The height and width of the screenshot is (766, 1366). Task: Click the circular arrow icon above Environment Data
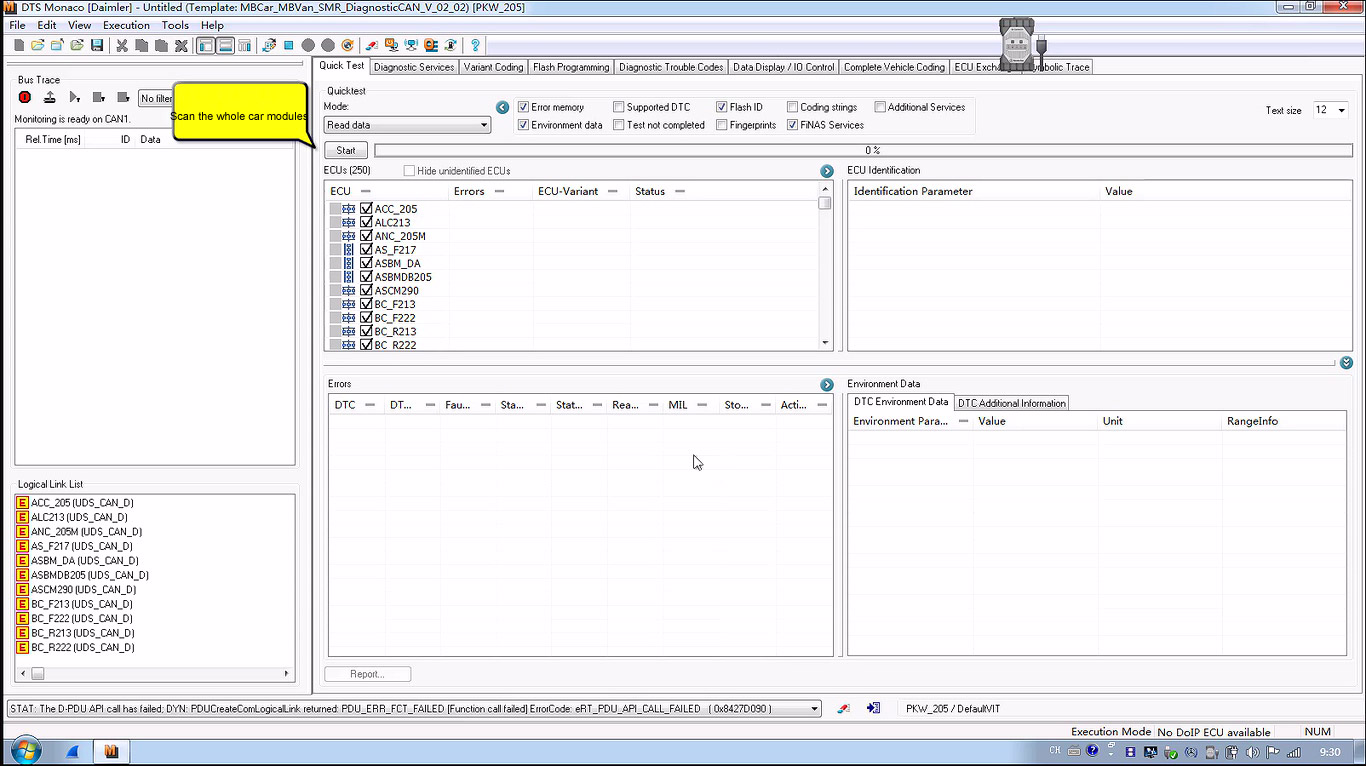pos(1346,363)
